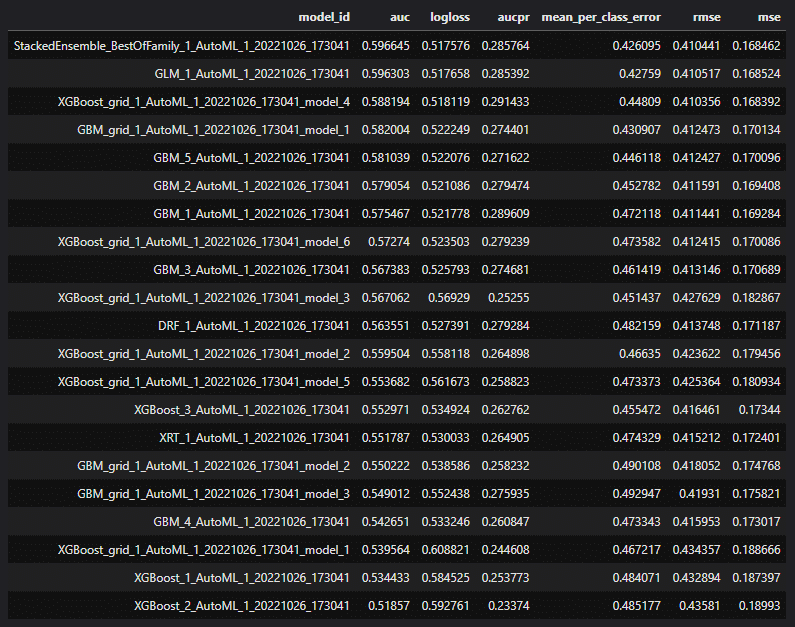Viewport: 795px width, 627px height.
Task: Select GBM_grid_1 model_2 model id
Action: click(x=213, y=466)
